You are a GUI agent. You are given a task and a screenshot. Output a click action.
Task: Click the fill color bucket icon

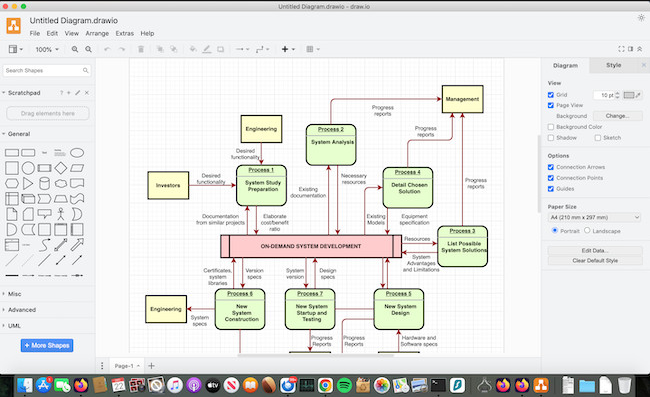tap(193, 49)
